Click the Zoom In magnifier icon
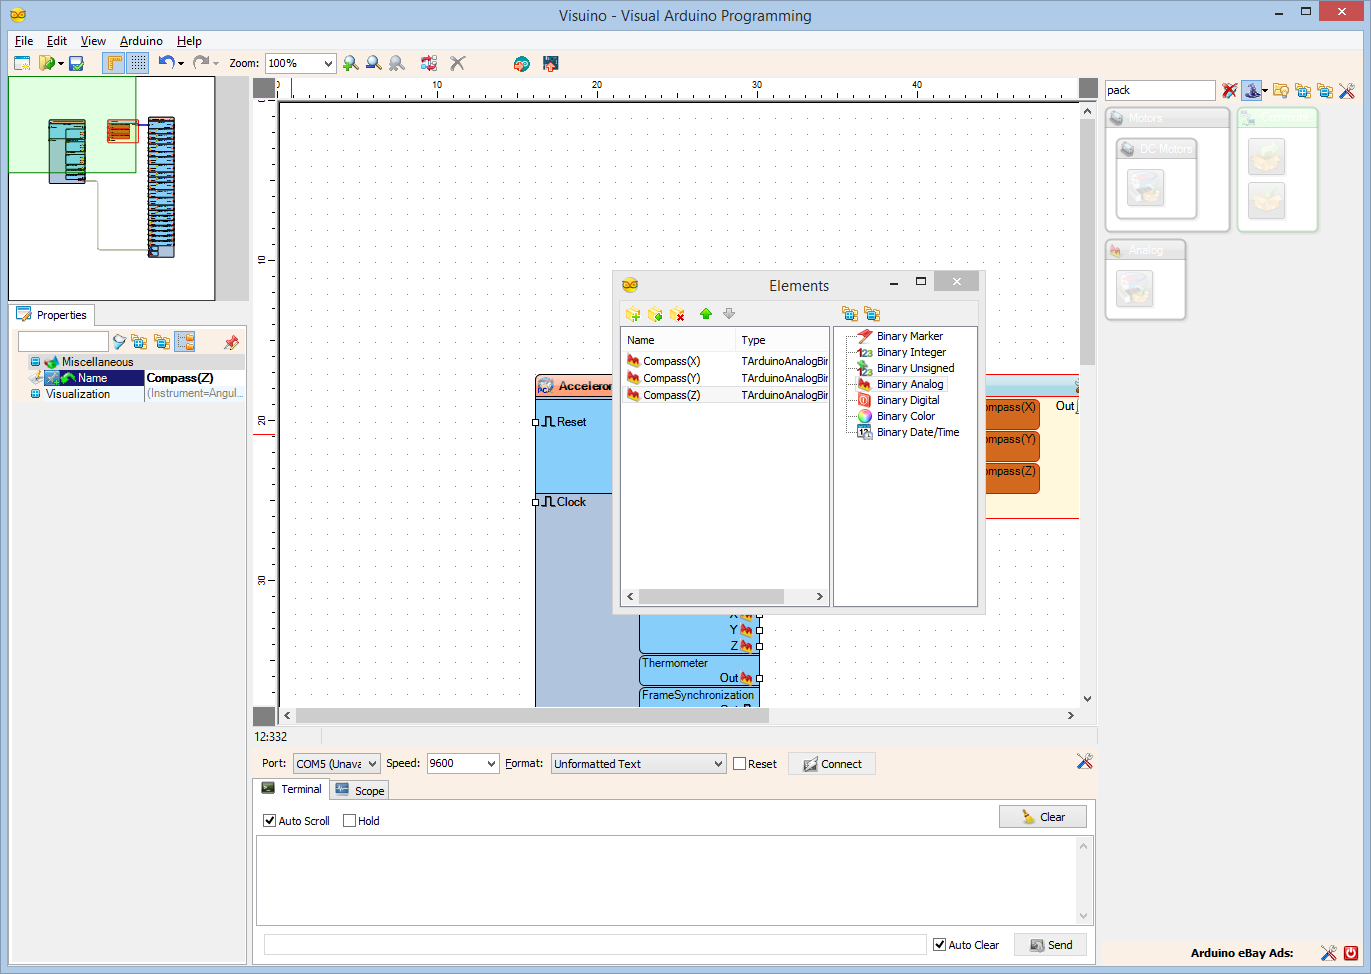The image size is (1371, 974). click(x=350, y=63)
